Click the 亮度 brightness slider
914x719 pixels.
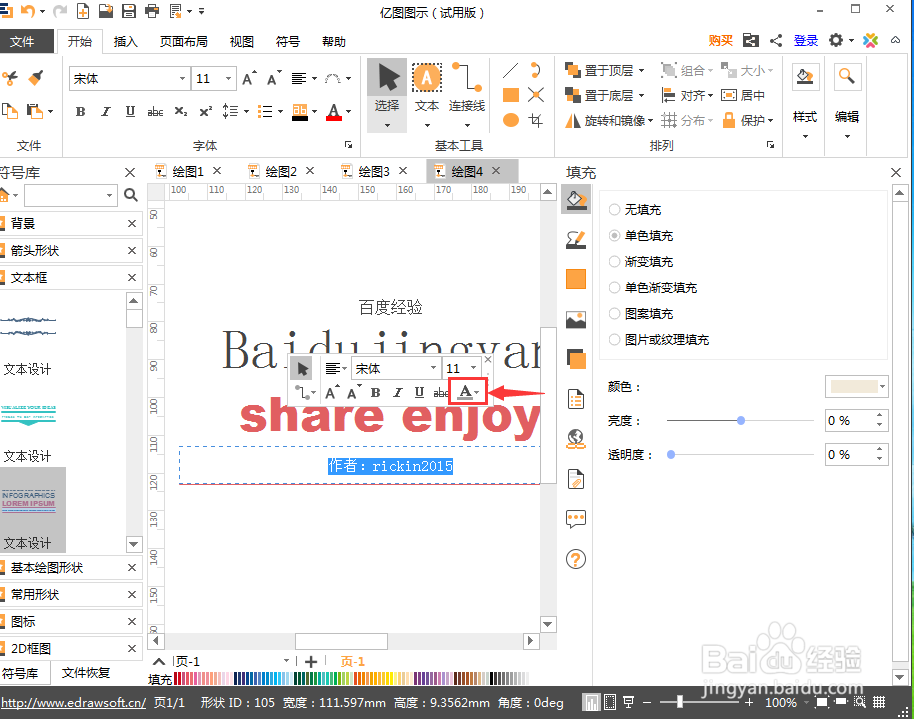740,420
